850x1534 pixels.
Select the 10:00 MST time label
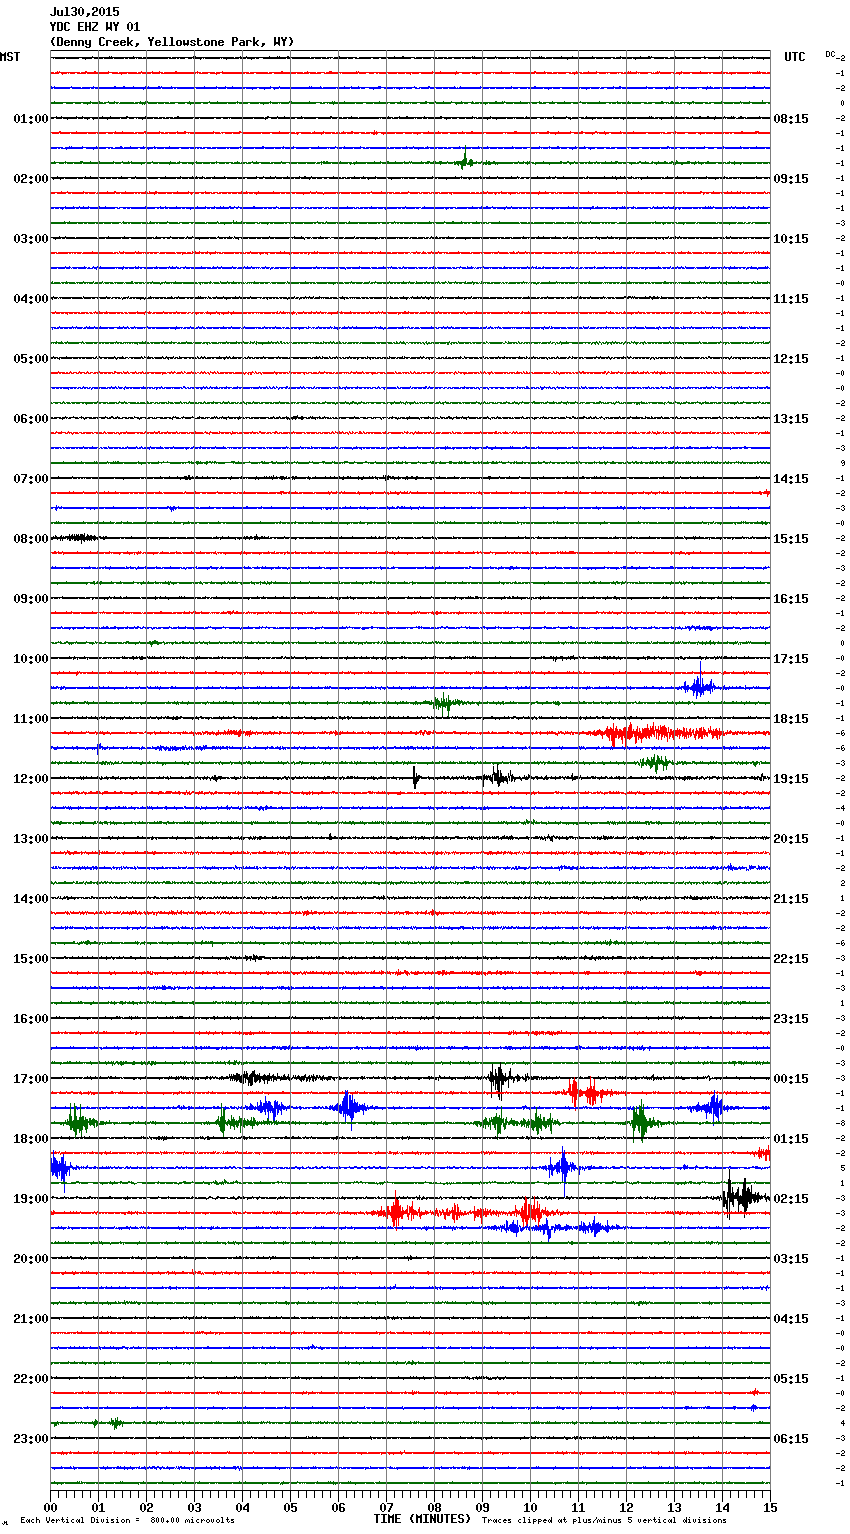30,659
